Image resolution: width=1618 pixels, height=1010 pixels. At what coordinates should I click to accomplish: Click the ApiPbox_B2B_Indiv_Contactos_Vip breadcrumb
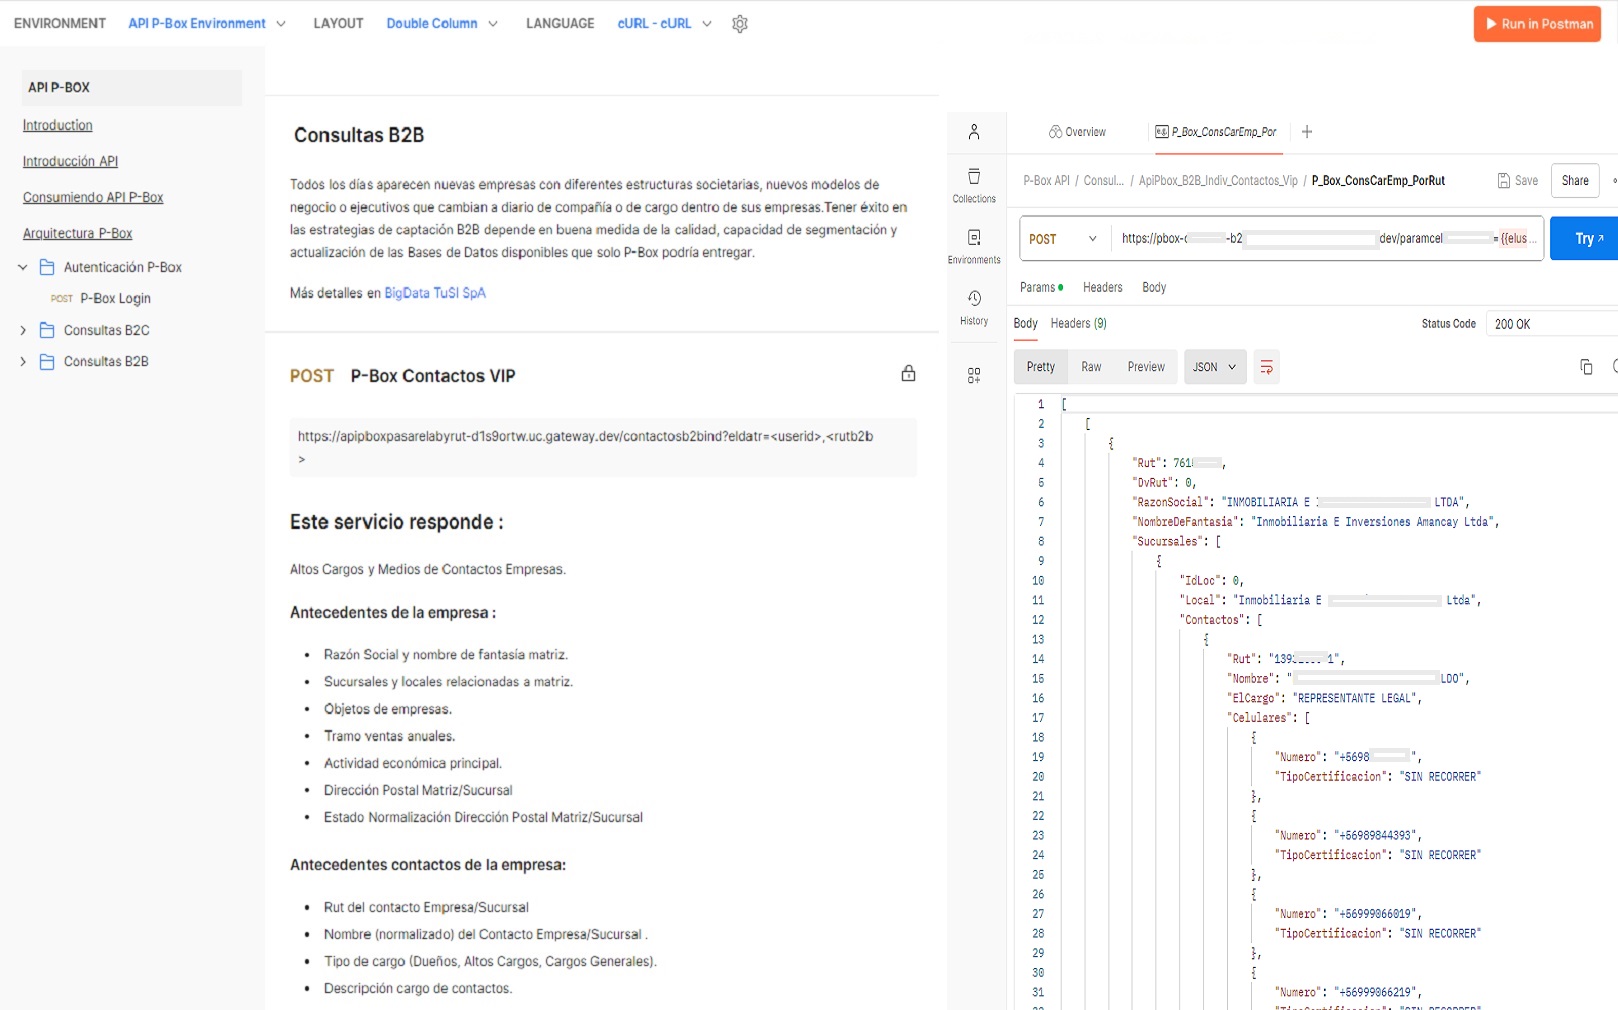[x=1218, y=181]
